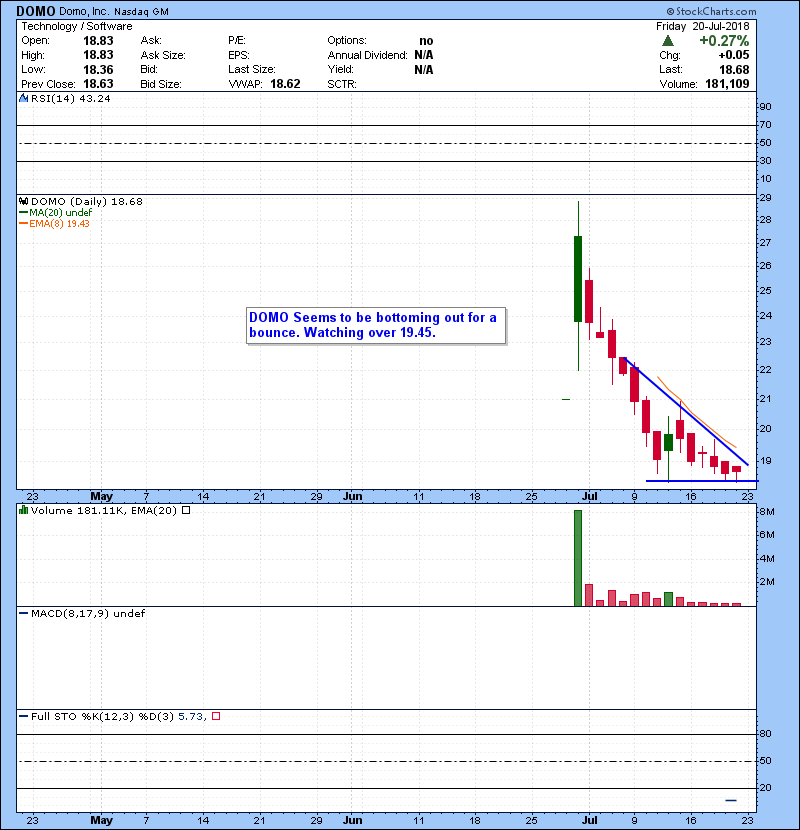Click the 8M label on the volume axis
The height and width of the screenshot is (830, 800).
tap(767, 512)
